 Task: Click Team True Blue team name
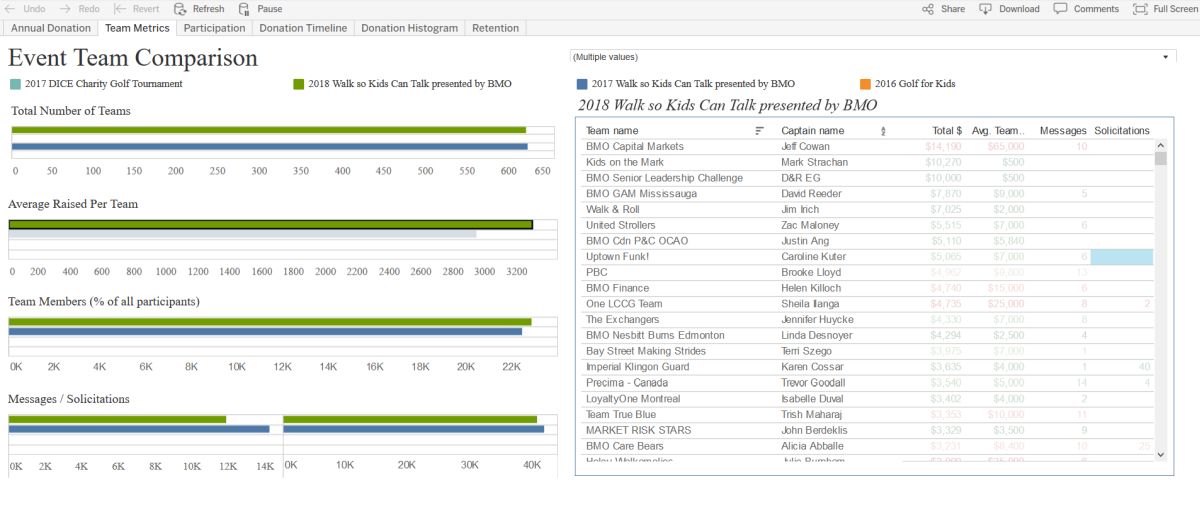pyautogui.click(x=621, y=414)
